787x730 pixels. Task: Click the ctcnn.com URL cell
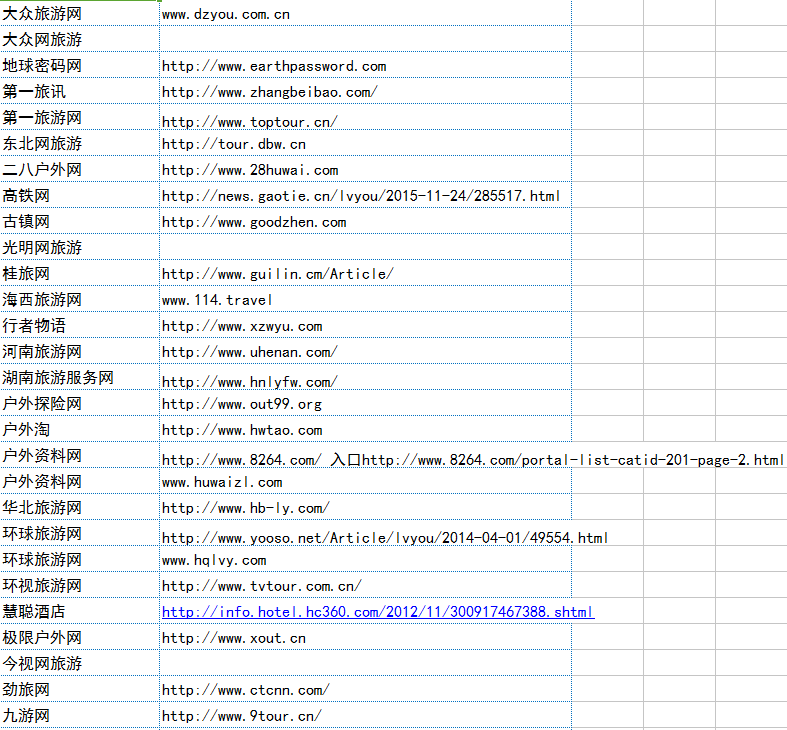[365, 690]
